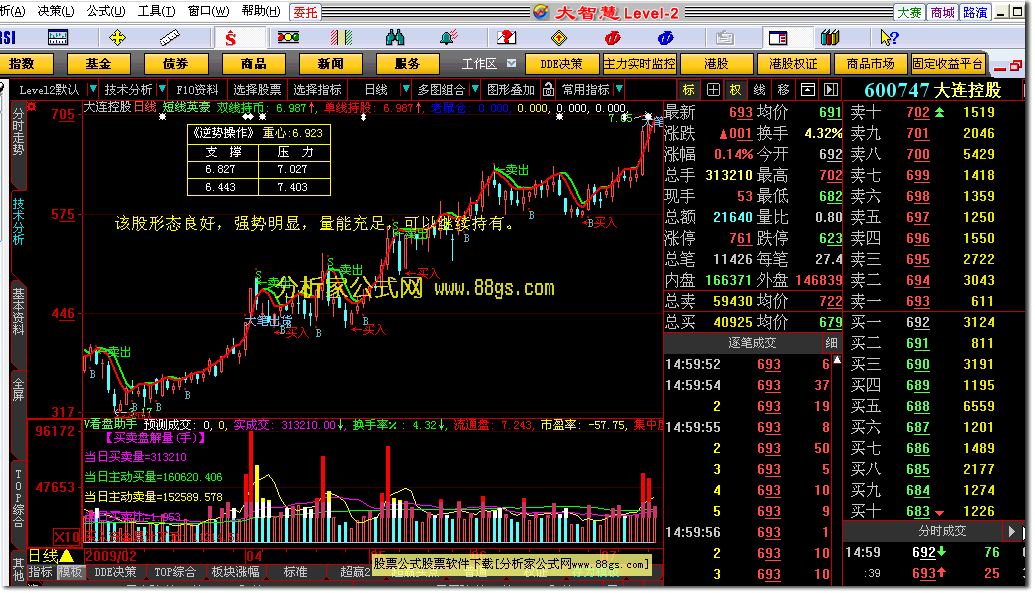Expand the 日线 period dropdown arrow
The width and height of the screenshot is (1035, 593).
406,88
